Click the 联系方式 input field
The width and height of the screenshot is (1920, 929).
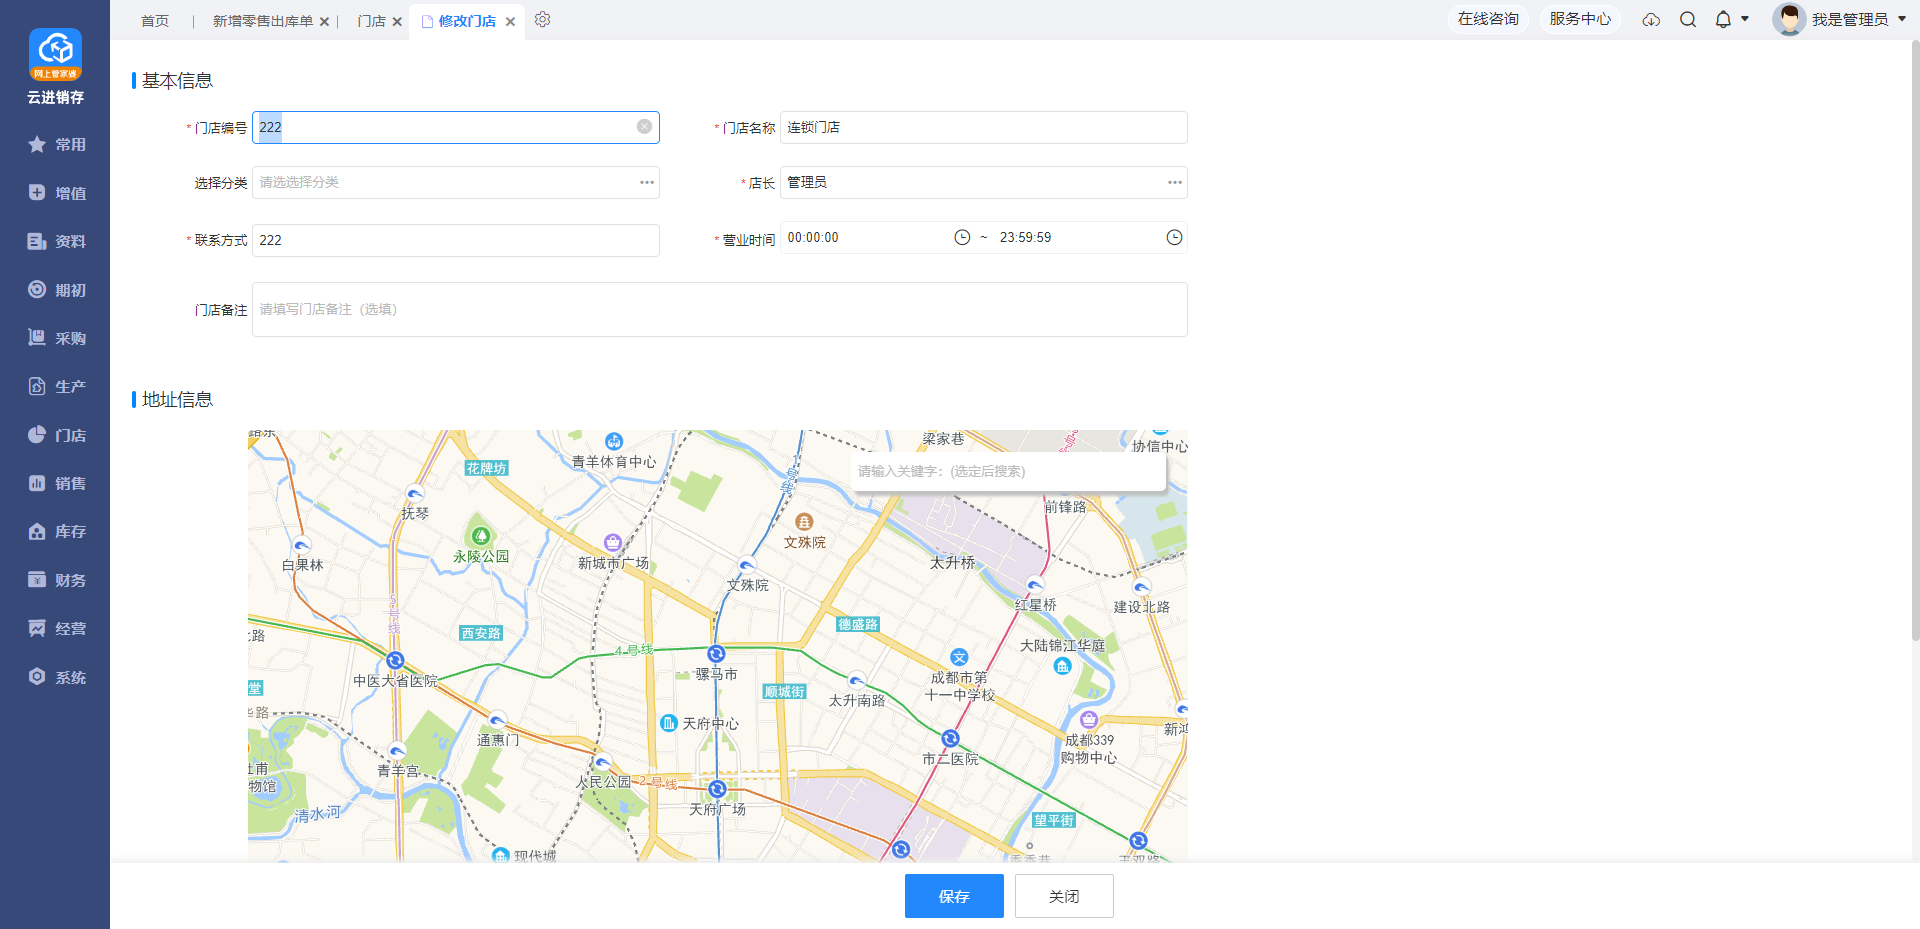(455, 240)
